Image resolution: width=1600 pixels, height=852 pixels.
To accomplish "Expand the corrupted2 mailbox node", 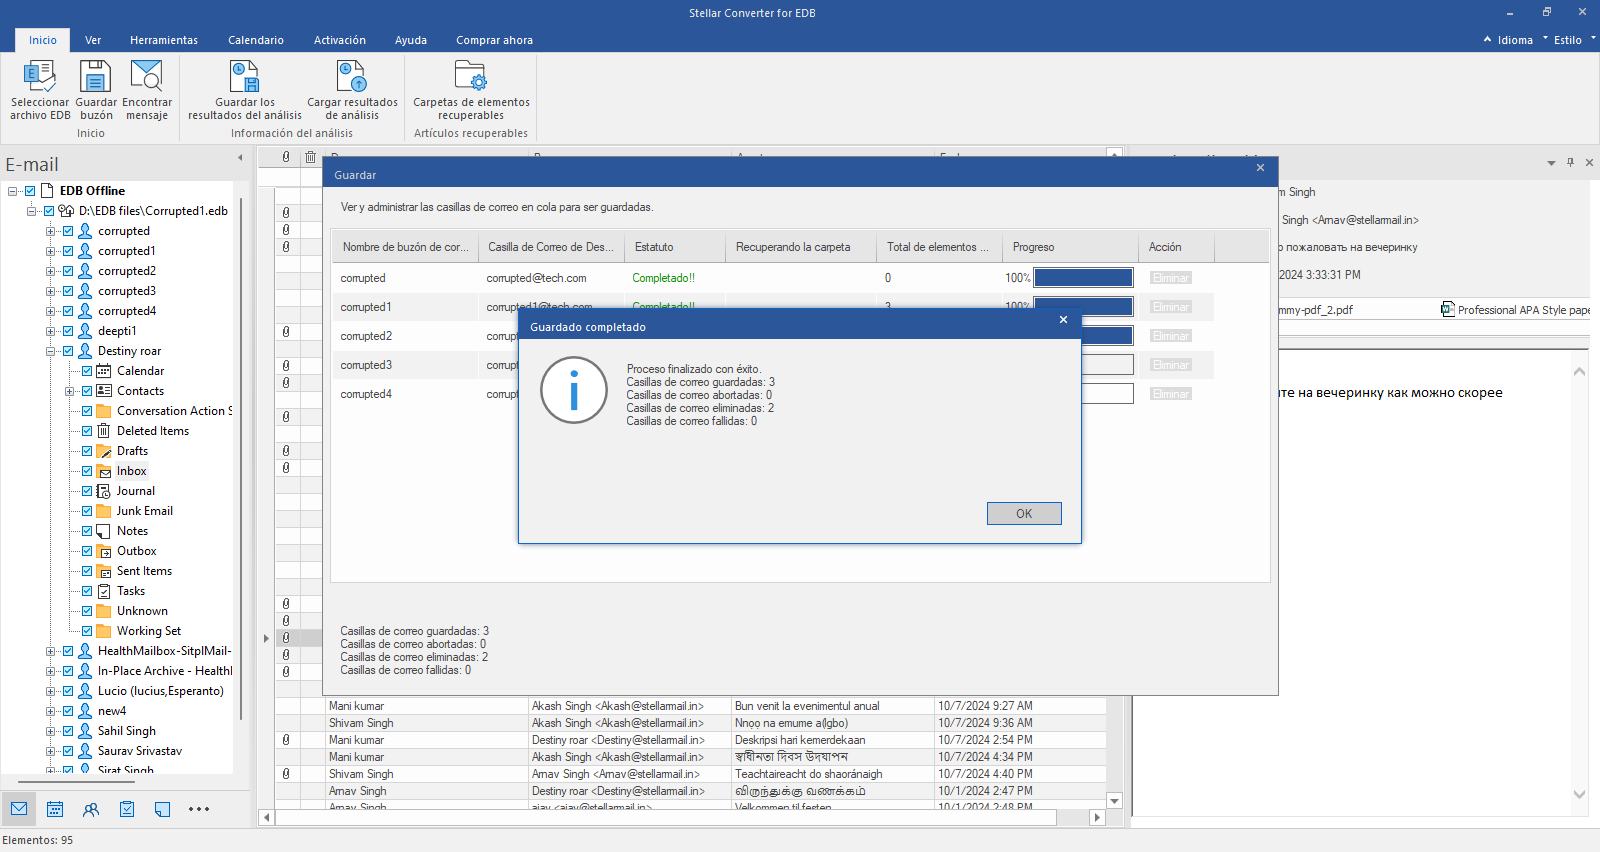I will tap(51, 271).
